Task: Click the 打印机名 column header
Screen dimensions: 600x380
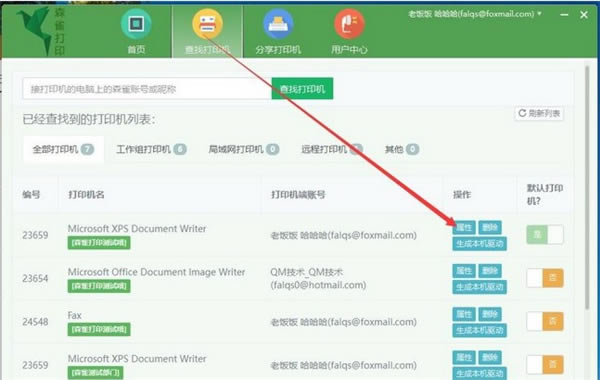Action: tap(86, 194)
